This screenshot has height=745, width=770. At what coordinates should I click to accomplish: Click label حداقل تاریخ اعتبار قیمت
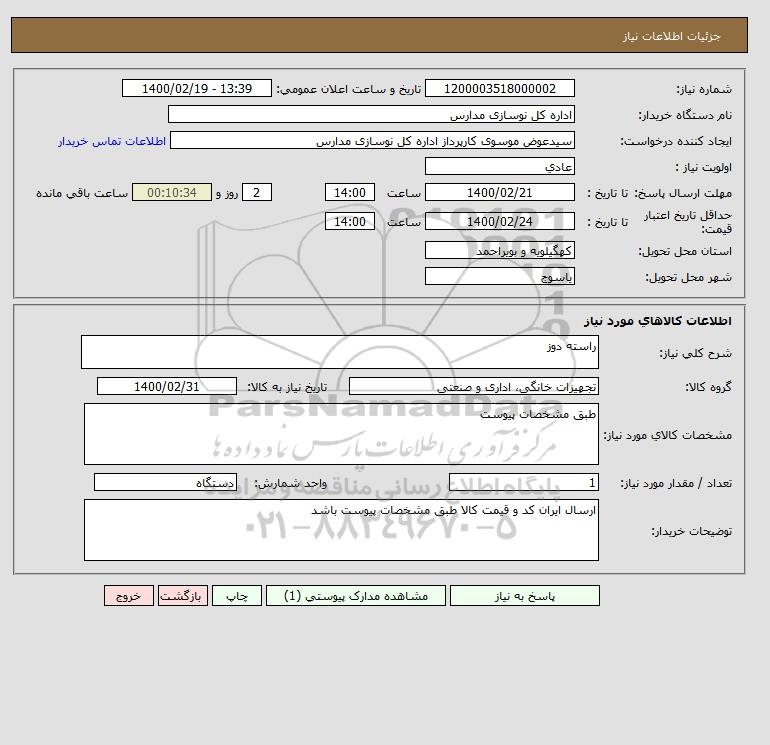click(x=688, y=222)
